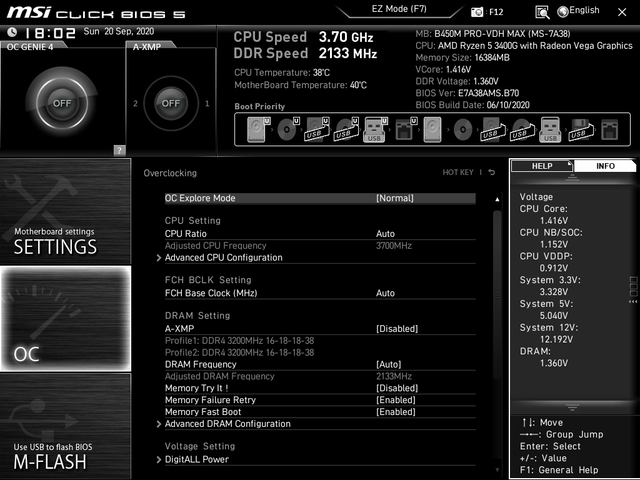Open the OC section
640x480 pixels.
(x=65, y=318)
